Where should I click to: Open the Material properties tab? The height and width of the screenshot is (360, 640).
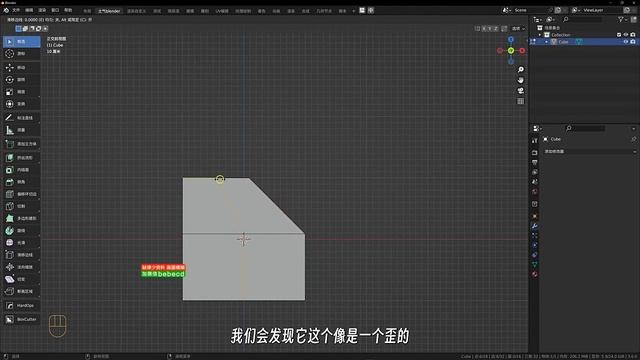click(535, 274)
